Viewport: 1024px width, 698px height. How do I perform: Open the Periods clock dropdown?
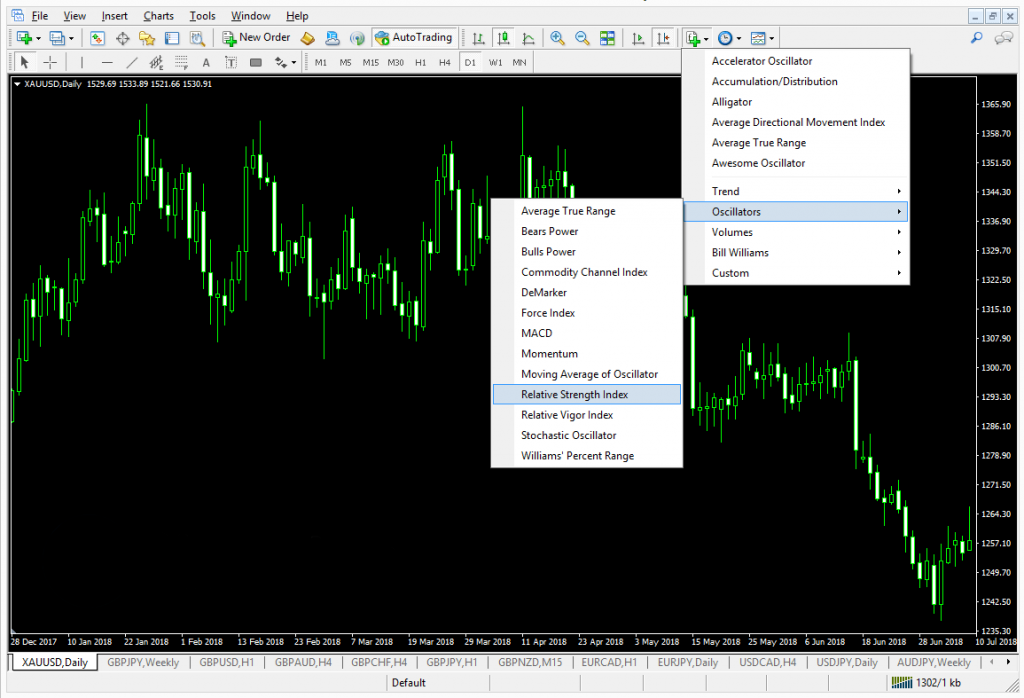729,39
